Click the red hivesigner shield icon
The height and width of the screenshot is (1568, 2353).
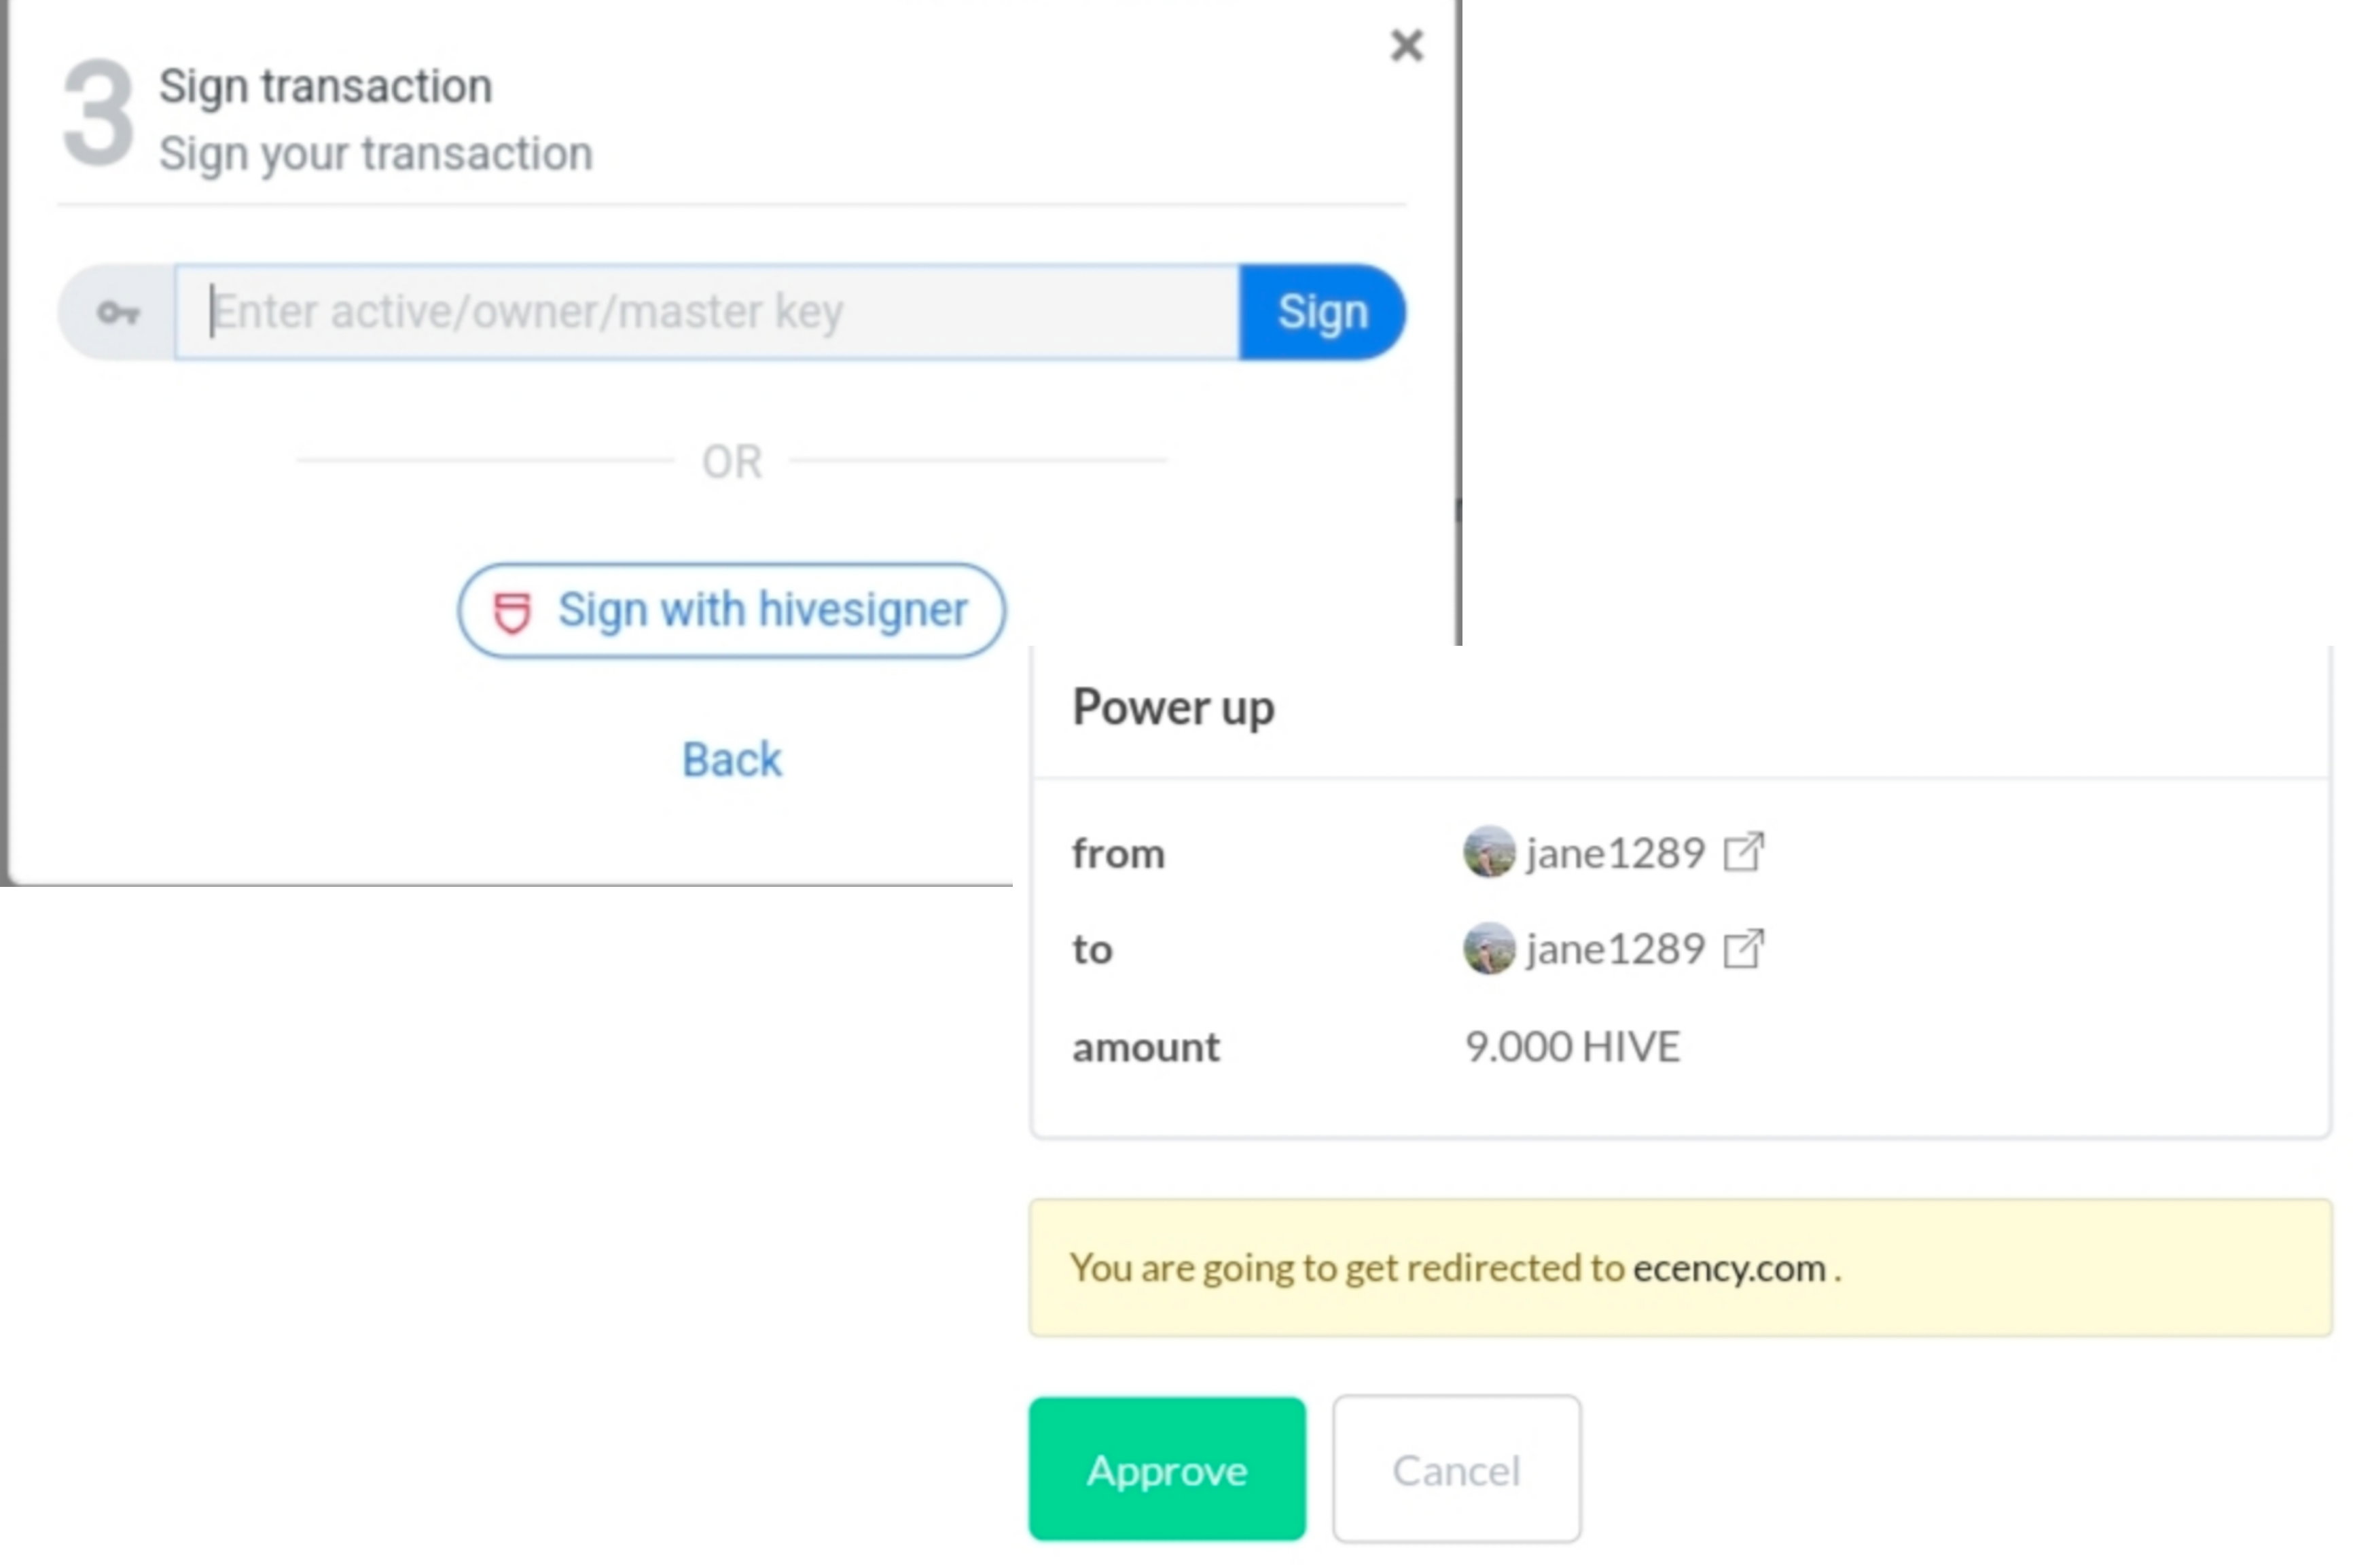click(511, 612)
